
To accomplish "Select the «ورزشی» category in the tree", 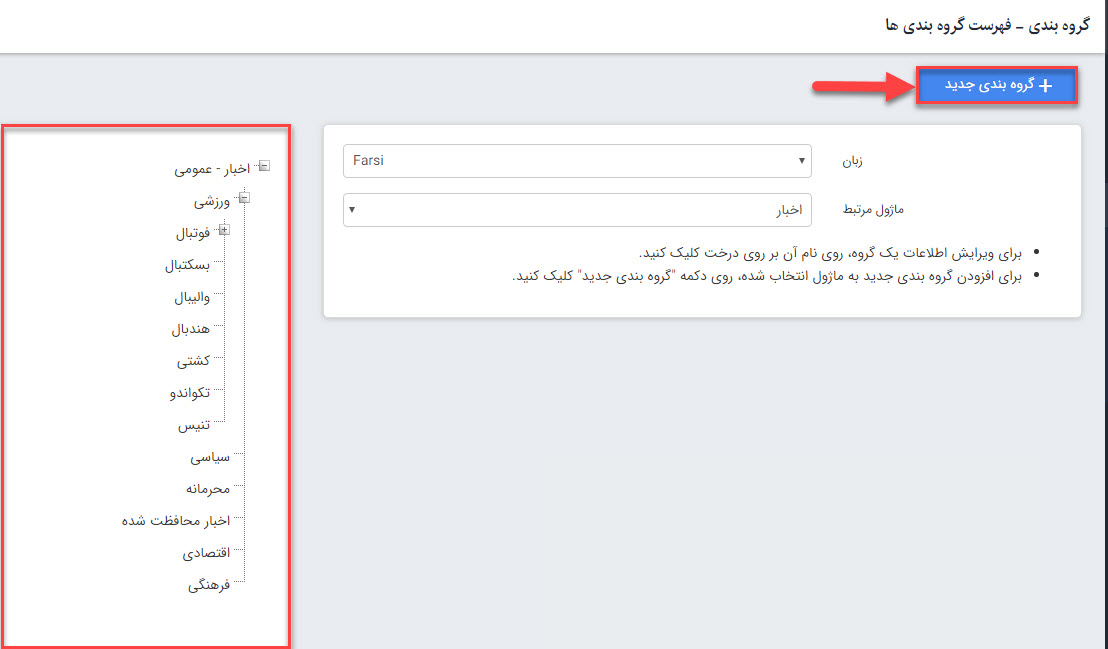I will [x=212, y=202].
